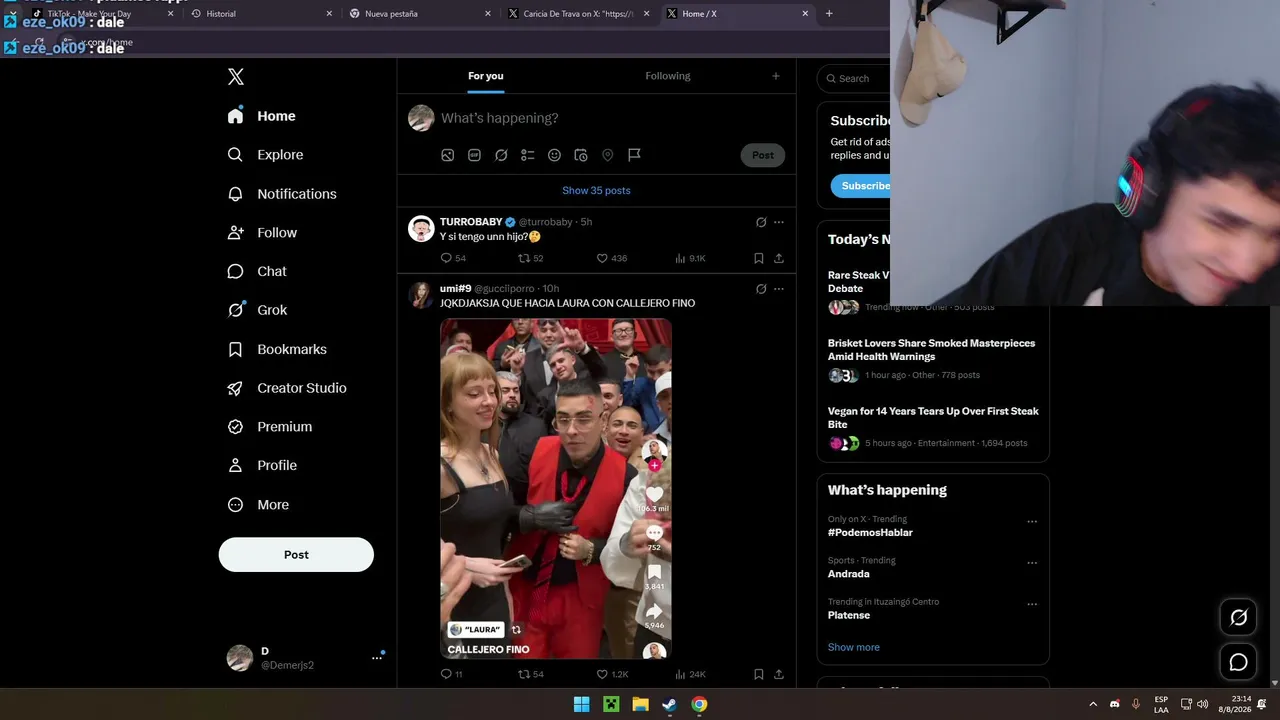Open Notifications from the sidebar

(282, 194)
